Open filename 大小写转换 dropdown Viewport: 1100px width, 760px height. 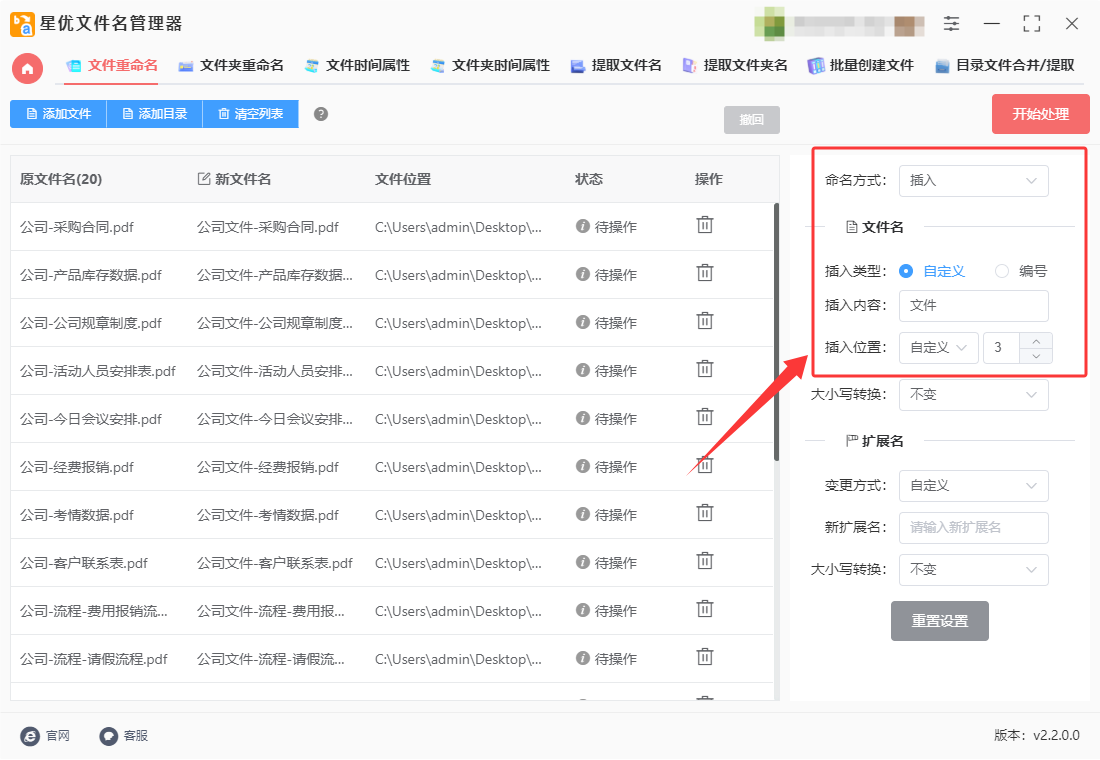973,394
